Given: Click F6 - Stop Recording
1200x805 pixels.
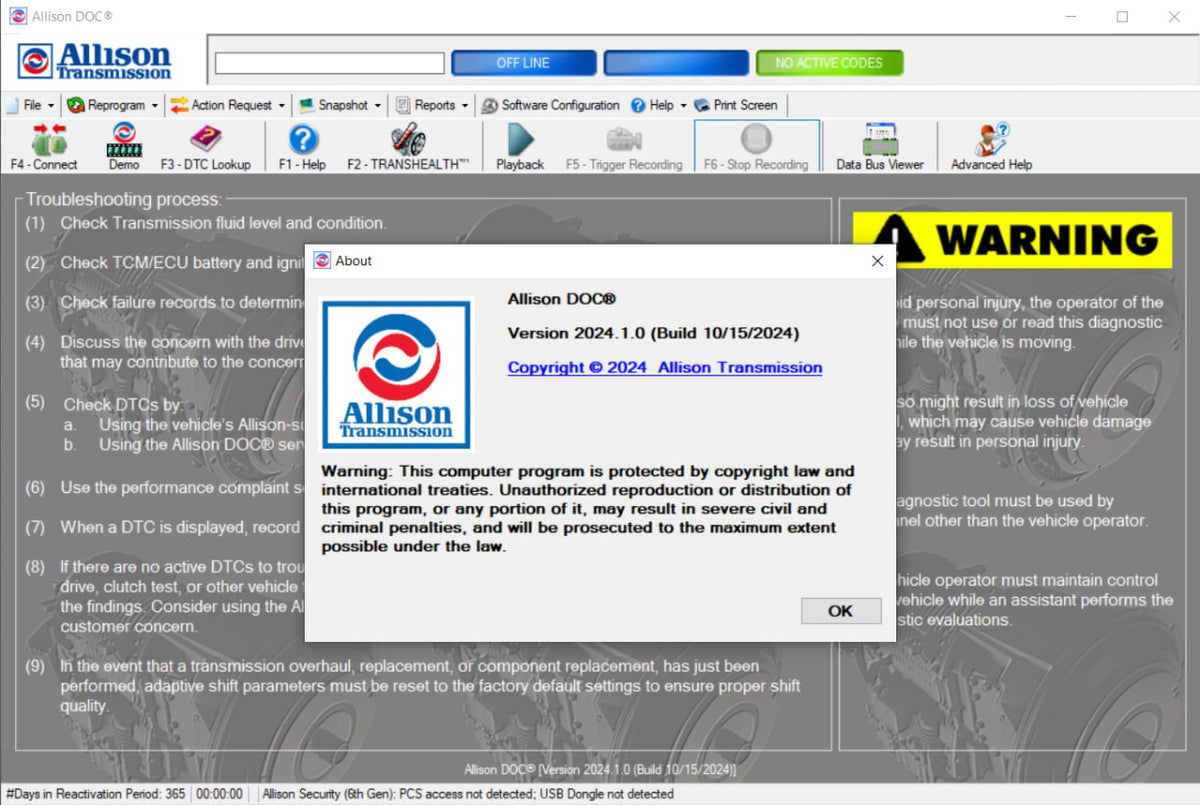Looking at the screenshot, I should (756, 145).
